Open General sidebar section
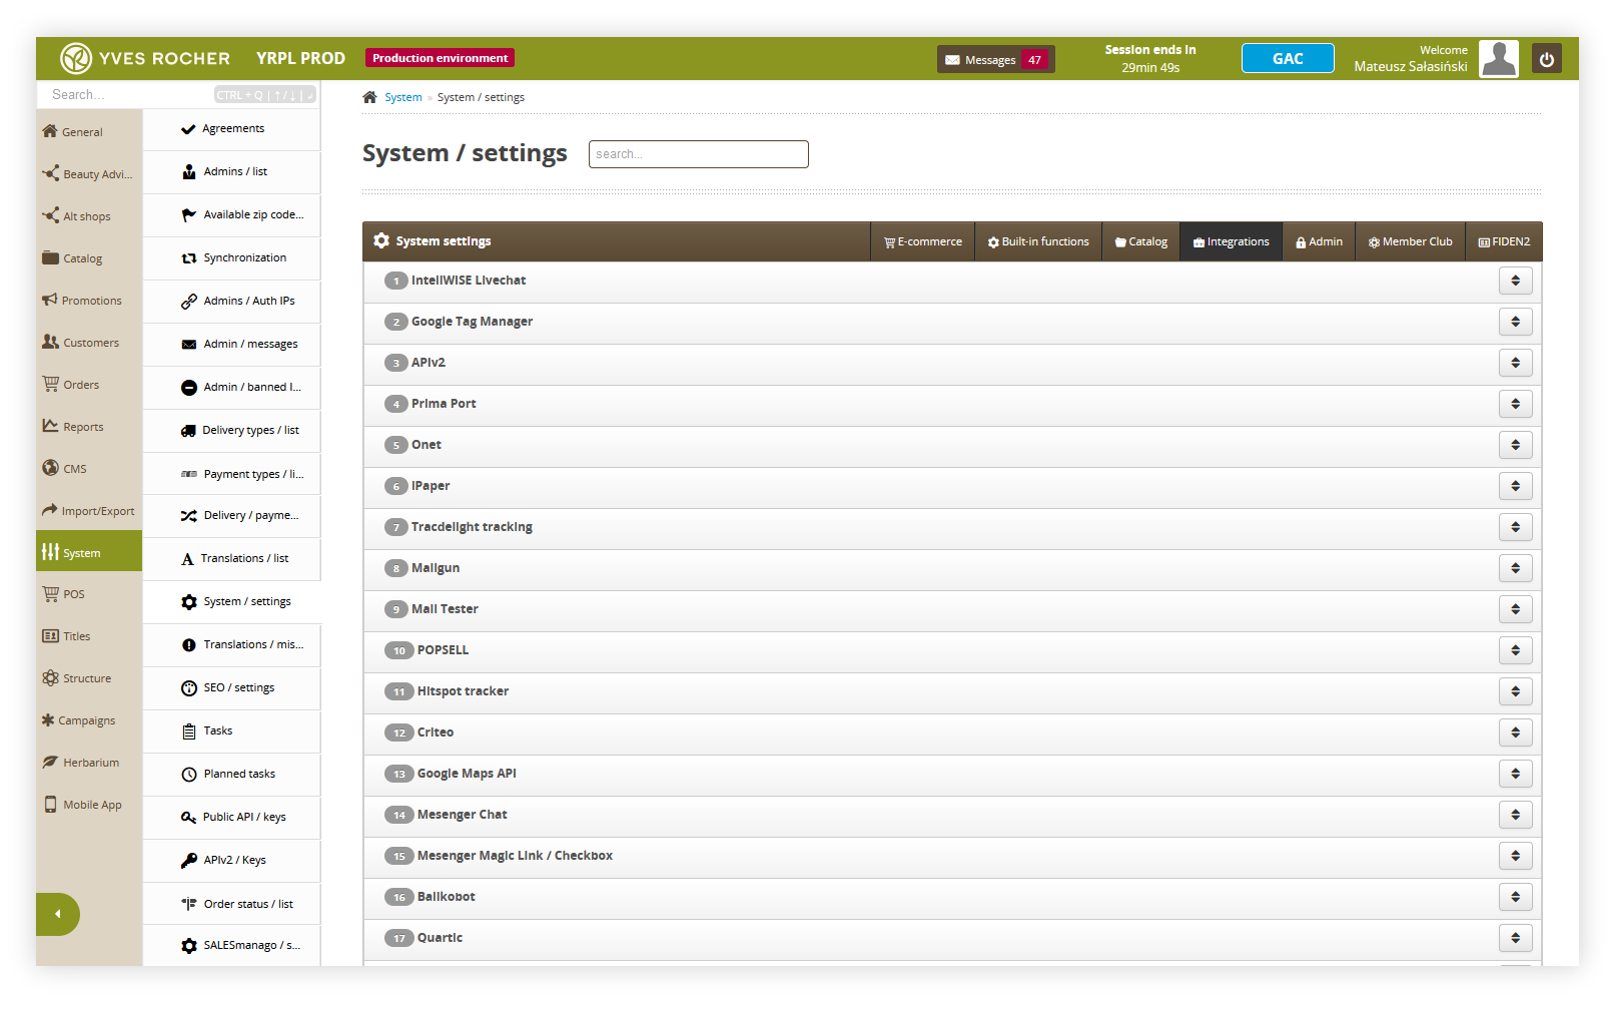The image size is (1624, 1011). pyautogui.click(x=89, y=132)
